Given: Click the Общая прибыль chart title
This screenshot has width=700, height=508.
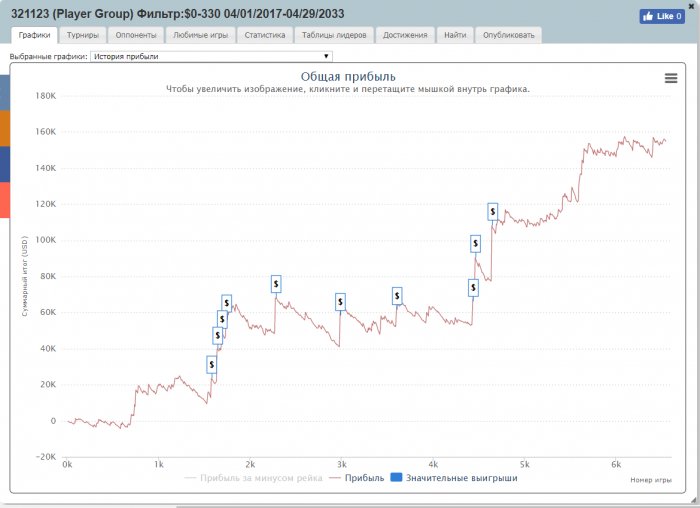Looking at the screenshot, I should click(x=348, y=76).
